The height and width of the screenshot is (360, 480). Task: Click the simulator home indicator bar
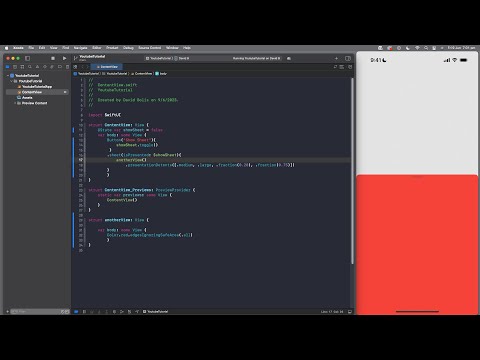[x=417, y=312]
